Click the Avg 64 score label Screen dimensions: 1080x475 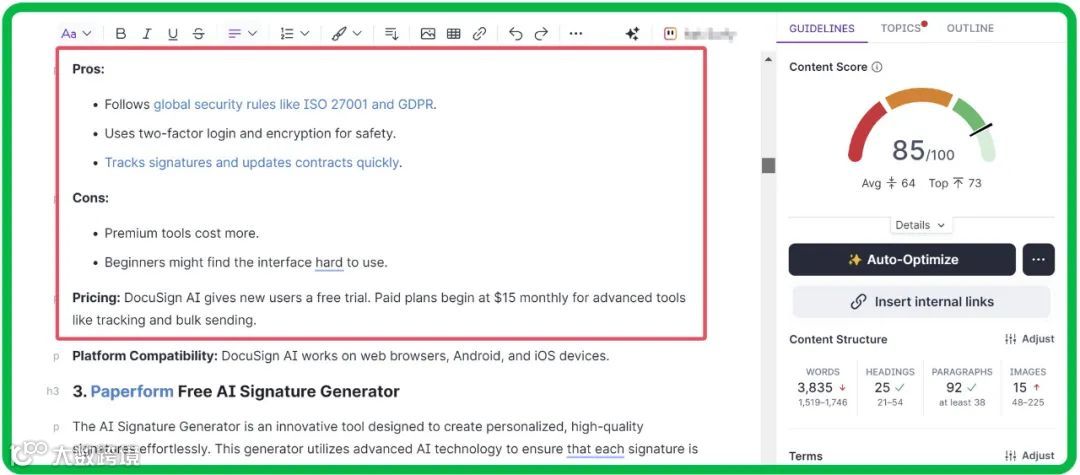[x=889, y=183]
